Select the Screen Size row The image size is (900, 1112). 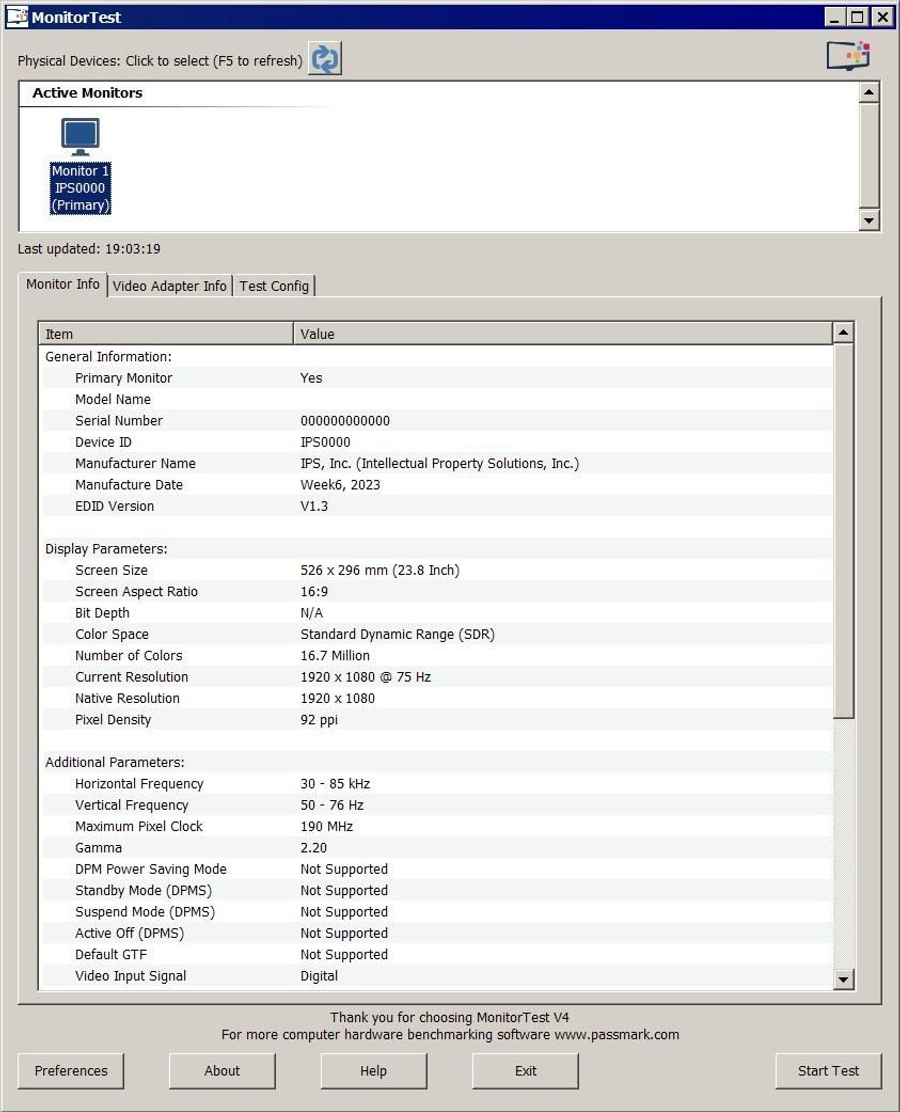coord(437,570)
